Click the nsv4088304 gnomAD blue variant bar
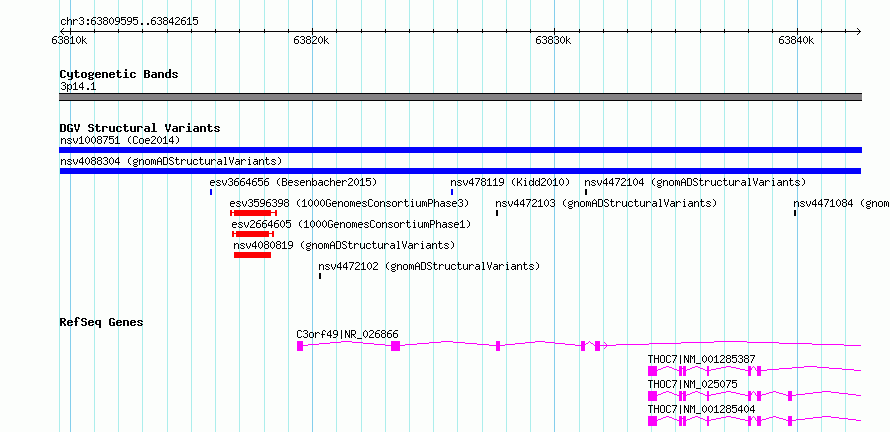 460,171
